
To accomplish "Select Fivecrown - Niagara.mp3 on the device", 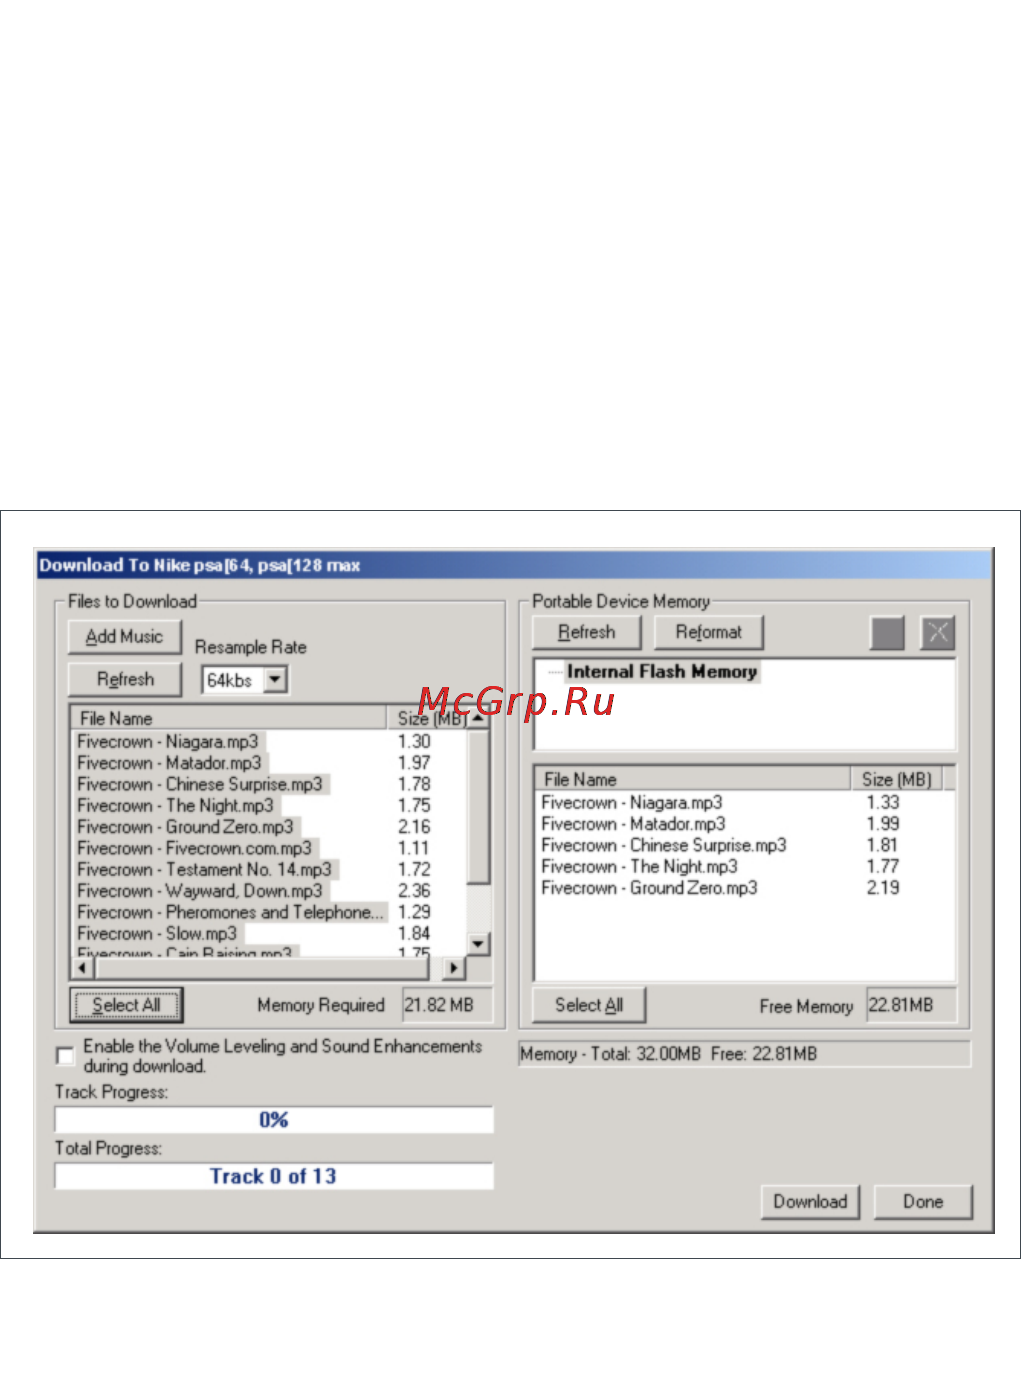I will point(632,803).
